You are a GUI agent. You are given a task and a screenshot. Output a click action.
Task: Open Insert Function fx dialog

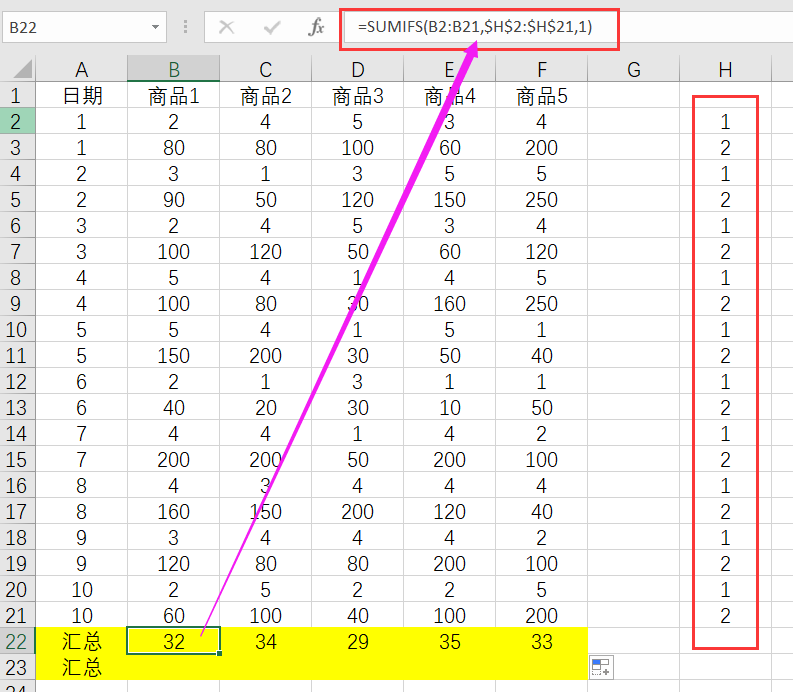[x=316, y=27]
